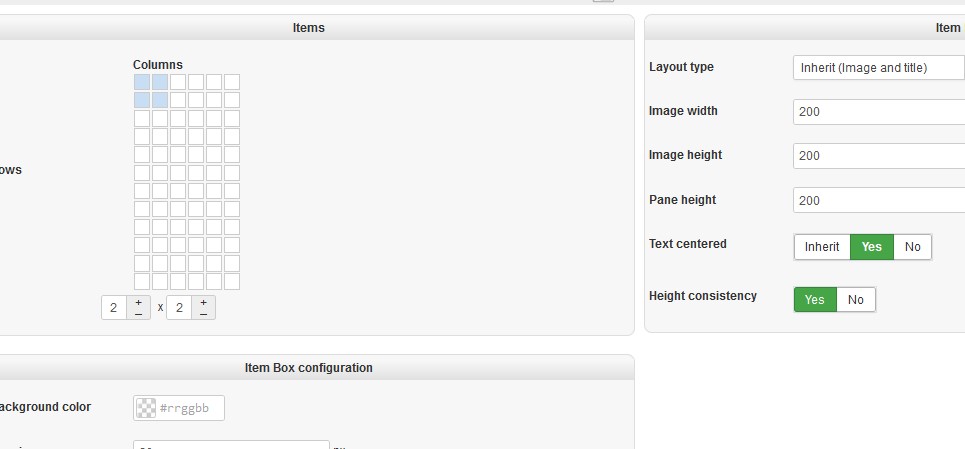Click into the Image height field
Viewport: 965px width, 449px height.
[878, 156]
